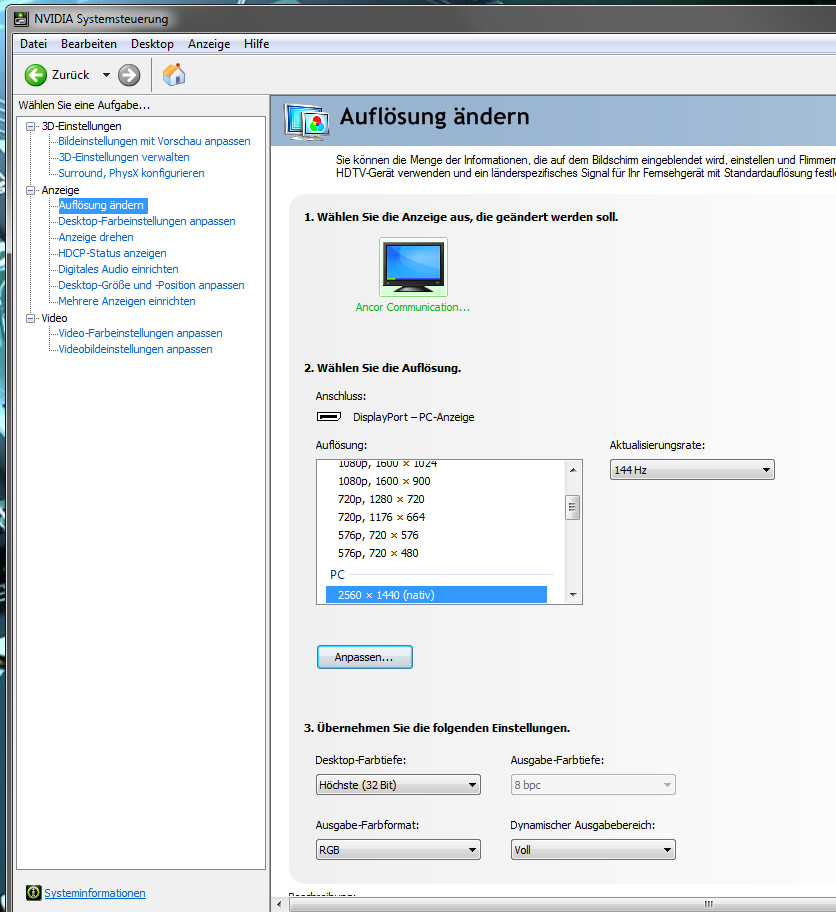Open the Zurück history dropdown arrow
Viewport: 836px width, 912px height.
click(x=106, y=75)
